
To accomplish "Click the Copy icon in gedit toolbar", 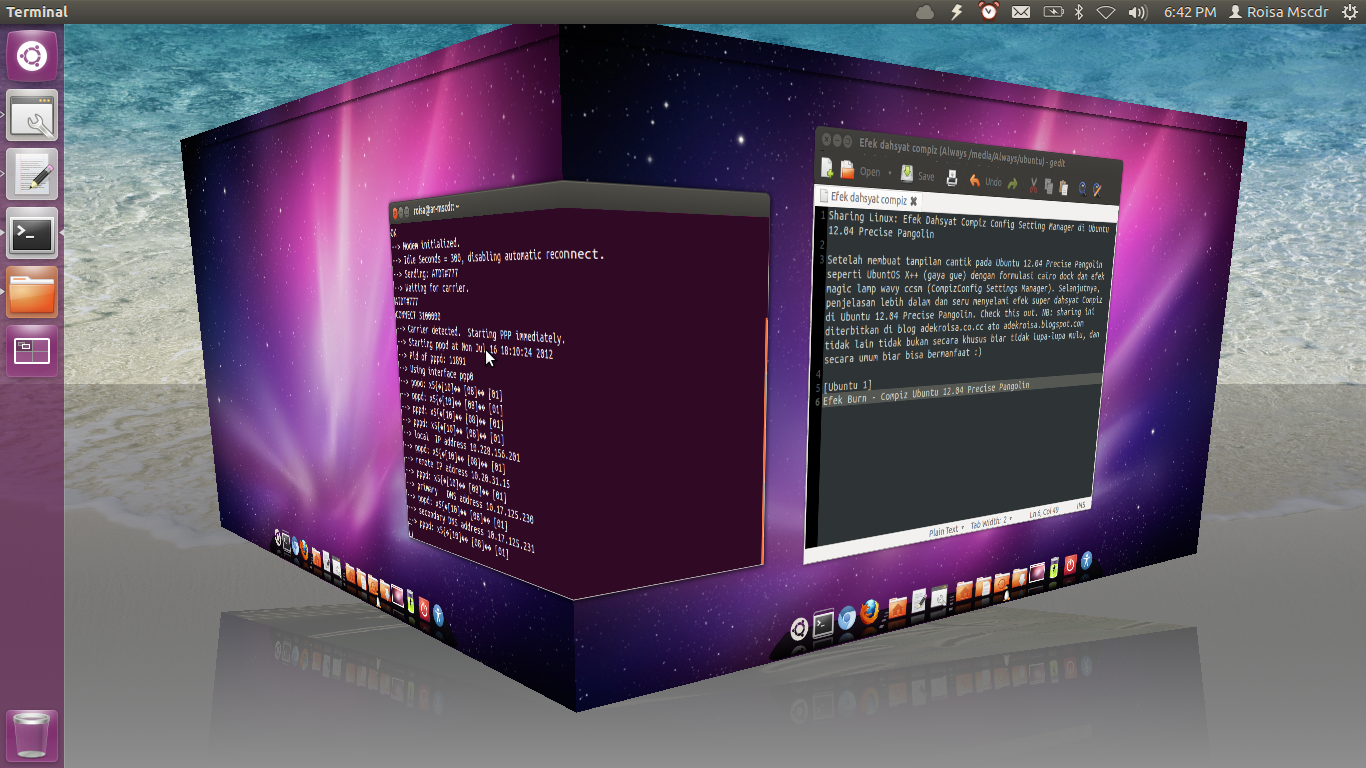I will coord(1049,186).
